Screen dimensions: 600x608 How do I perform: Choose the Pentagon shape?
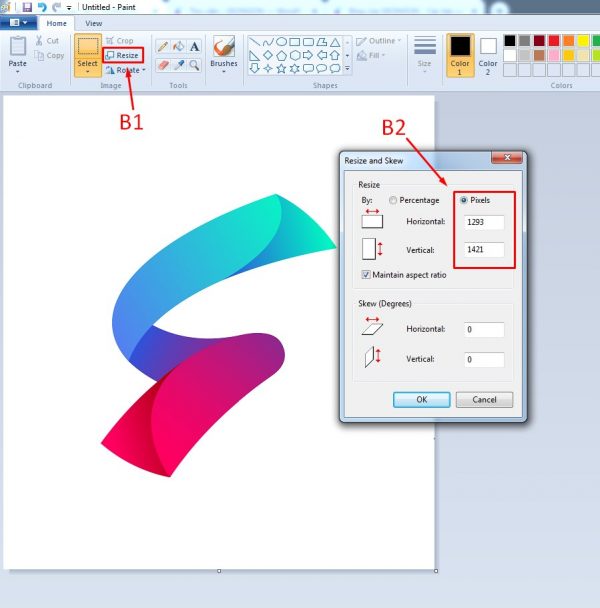point(282,55)
